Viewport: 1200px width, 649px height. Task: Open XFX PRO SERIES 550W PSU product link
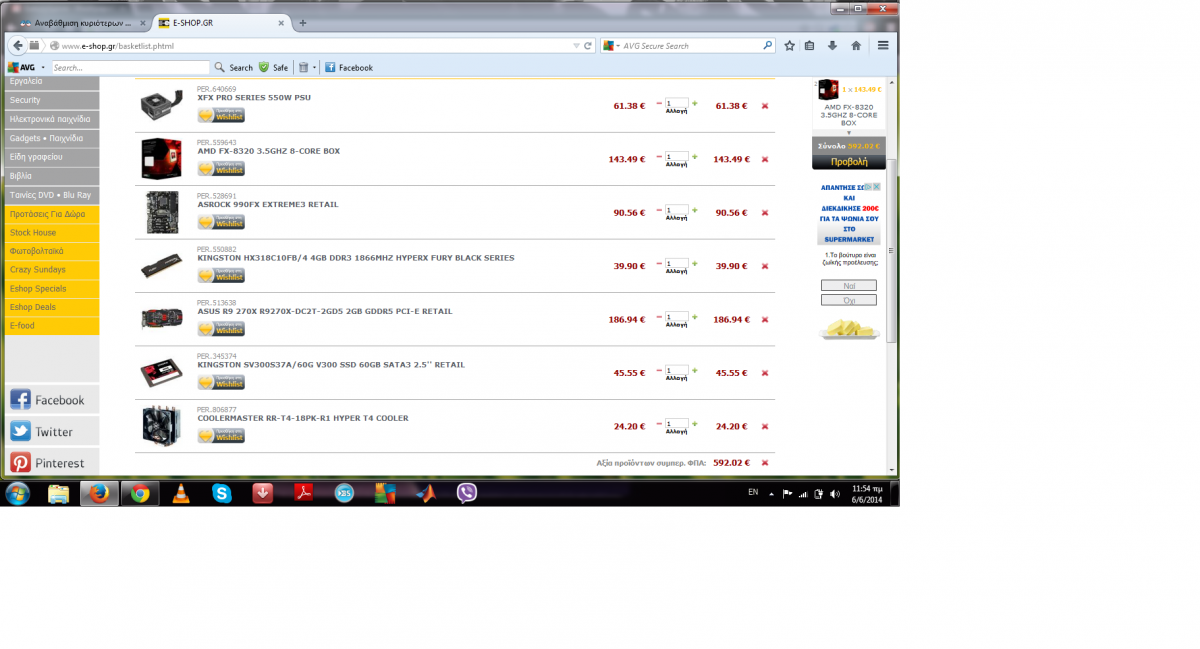tap(254, 97)
